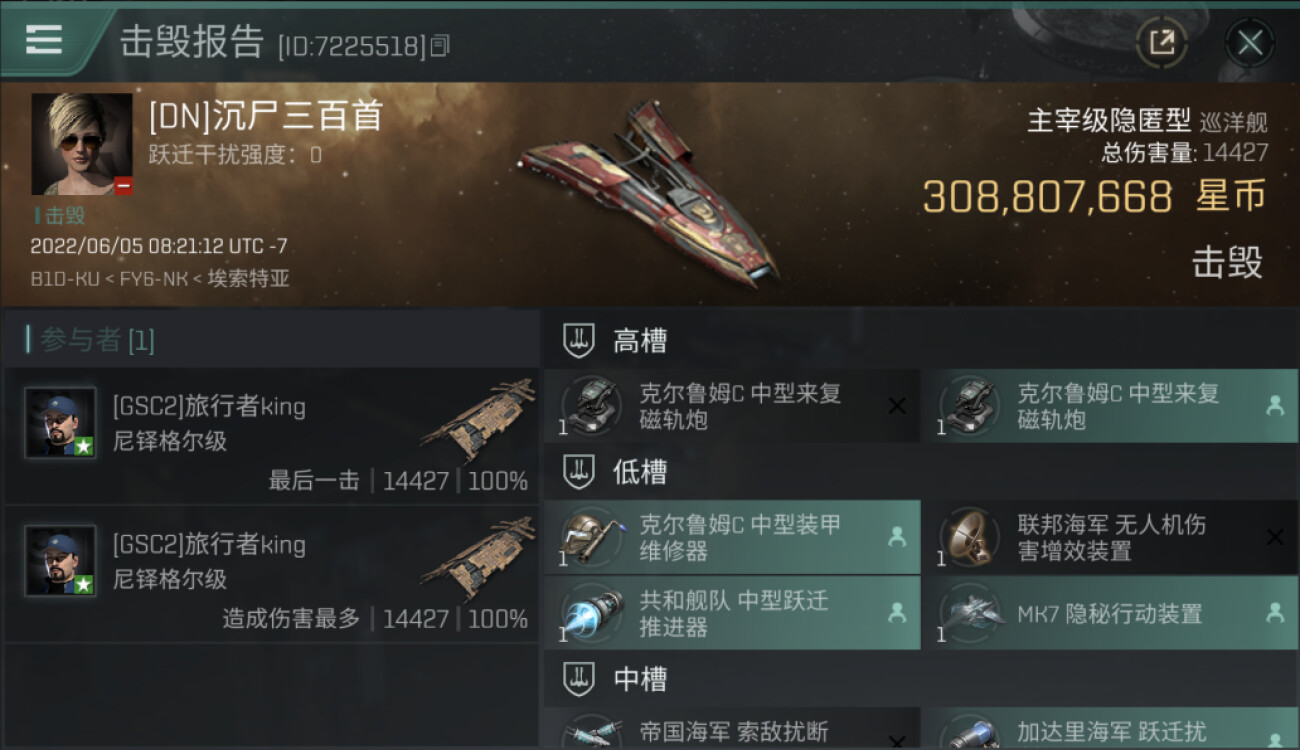Image resolution: width=1300 pixels, height=750 pixels.
Task: Open victim 沉尸三百首 portrait
Action: pos(82,144)
